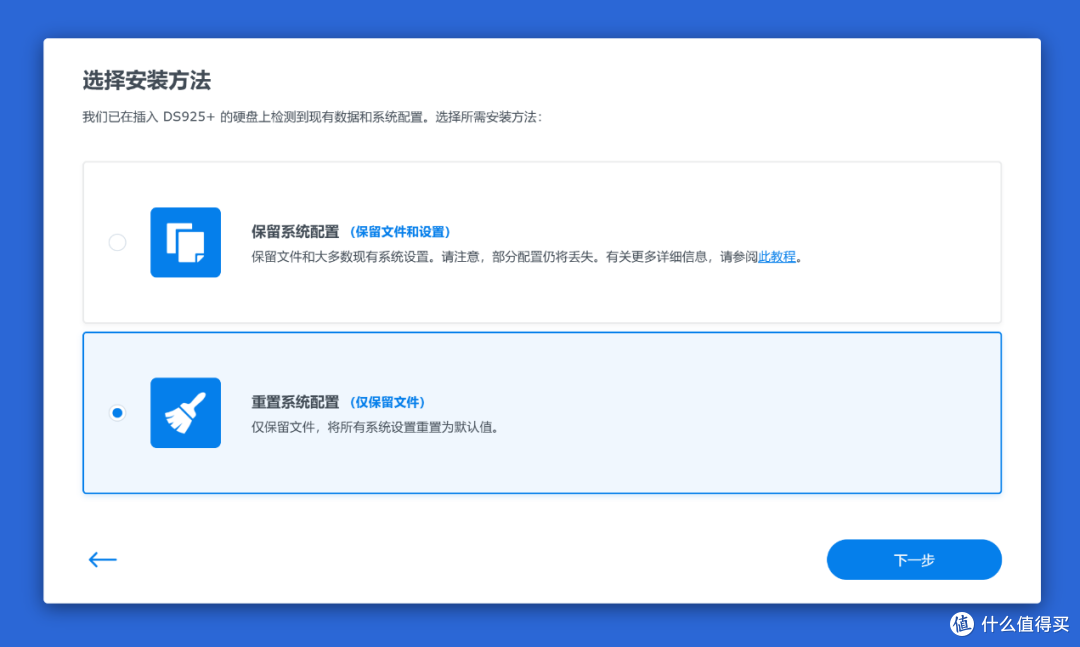Click the blue copy-files icon for 保留系统配置
The height and width of the screenshot is (647, 1080).
click(x=185, y=243)
